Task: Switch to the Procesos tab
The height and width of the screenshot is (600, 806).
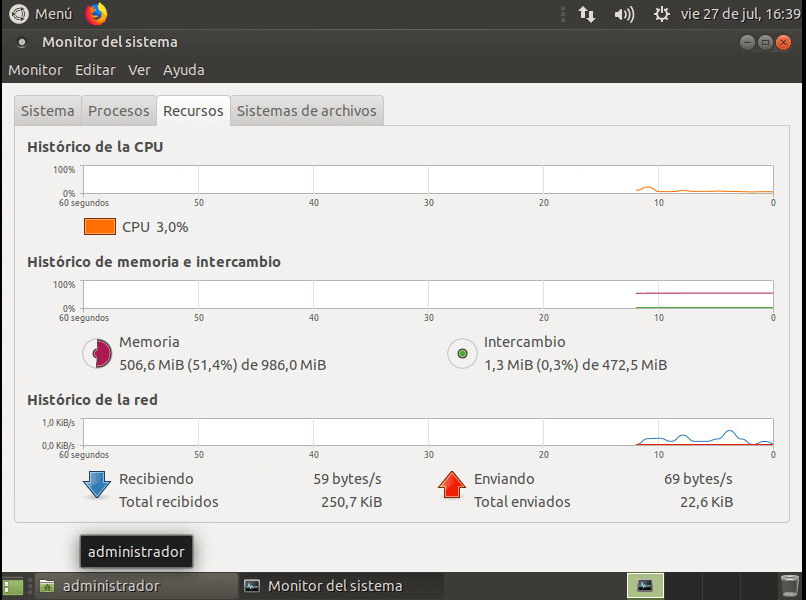Action: 118,110
